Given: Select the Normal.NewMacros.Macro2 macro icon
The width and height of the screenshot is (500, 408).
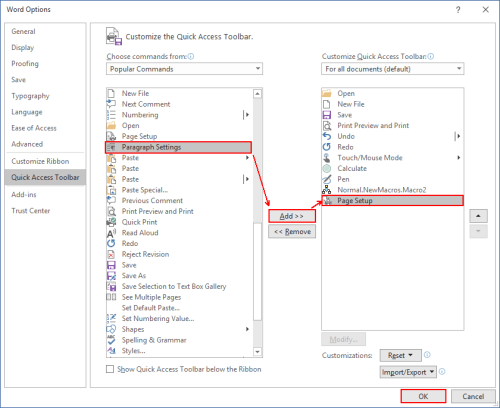Looking at the screenshot, I should pos(327,190).
